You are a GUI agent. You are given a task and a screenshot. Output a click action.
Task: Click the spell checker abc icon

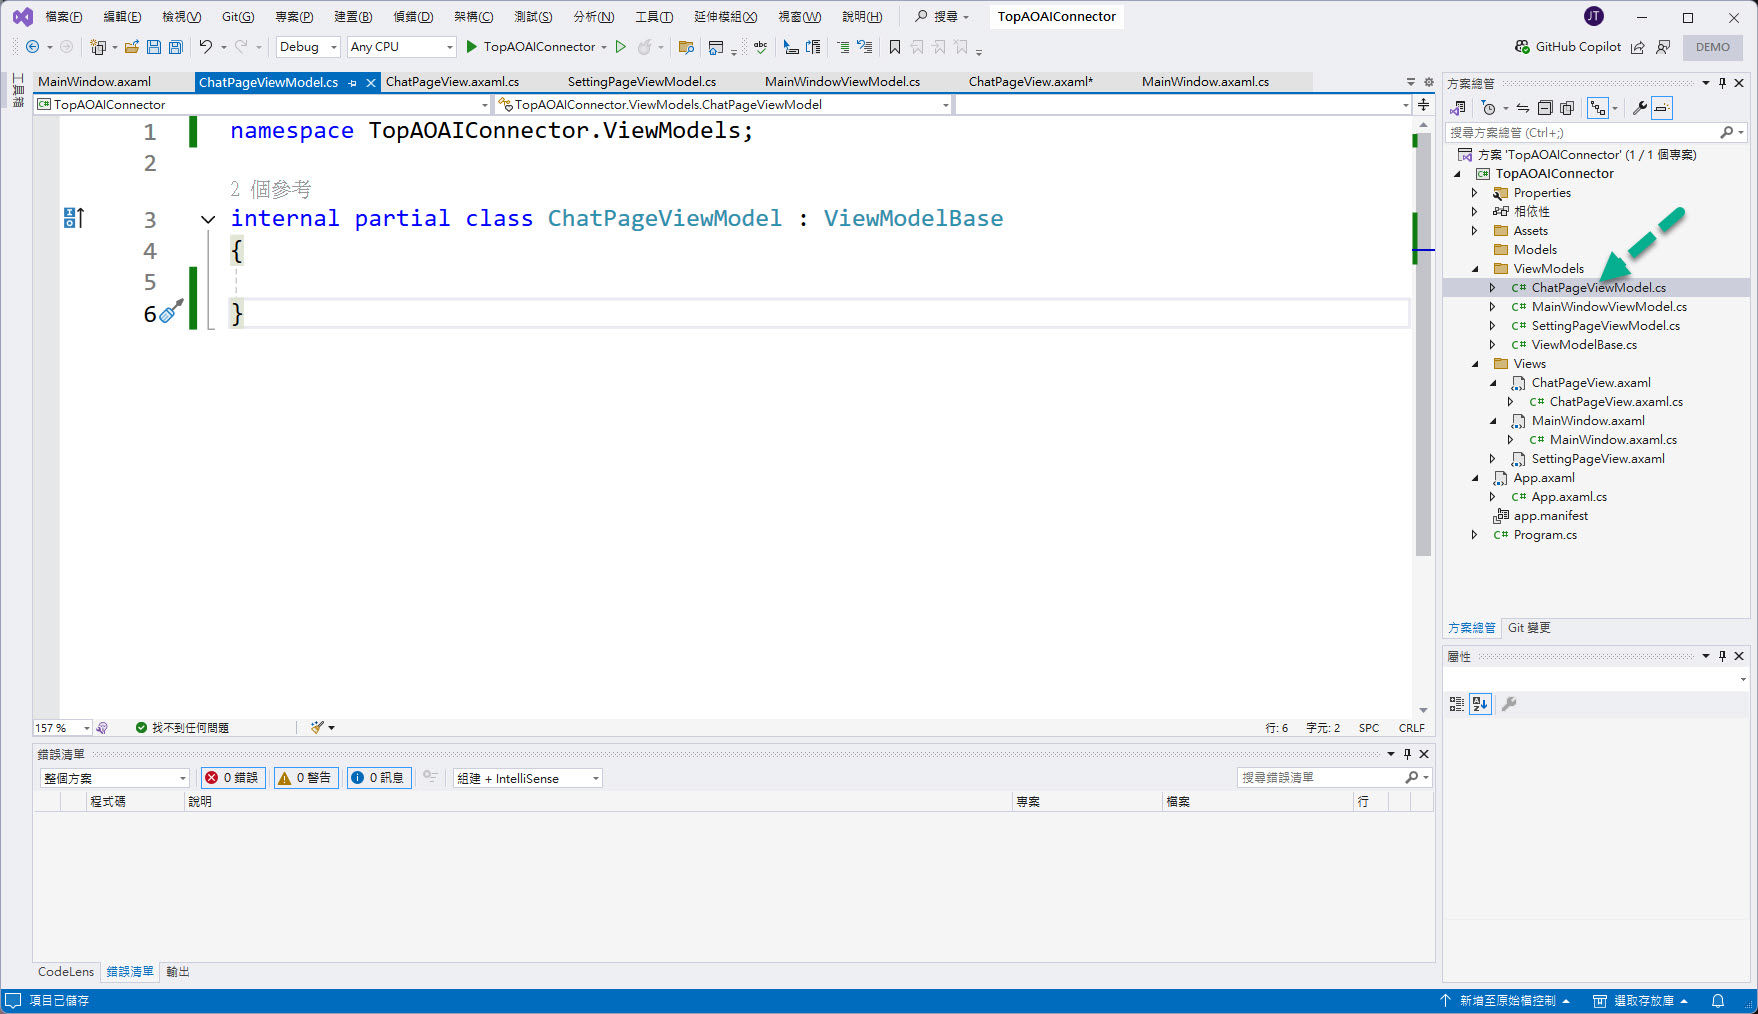pos(761,47)
